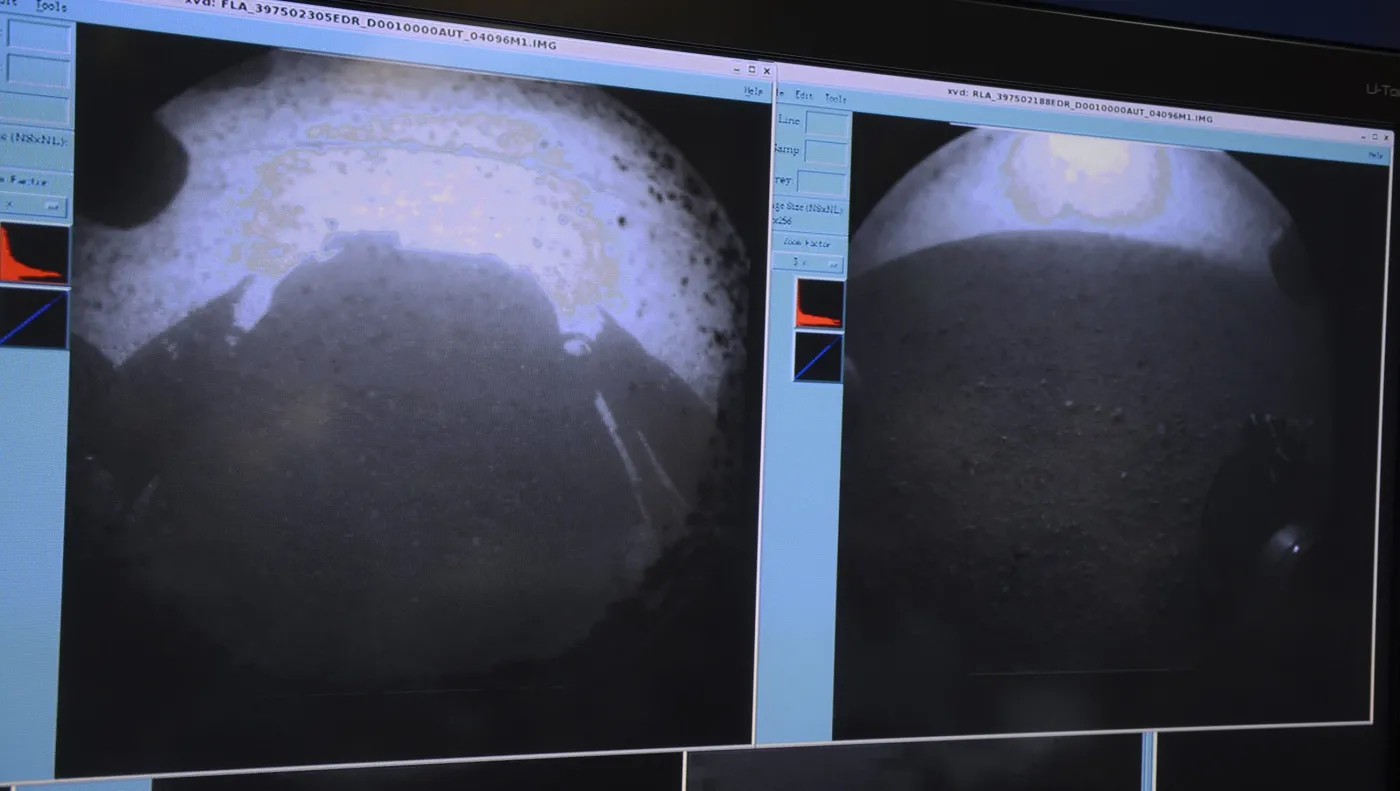Image resolution: width=1400 pixels, height=791 pixels.
Task: Open the Help menu in the FLA window
Action: [752, 90]
